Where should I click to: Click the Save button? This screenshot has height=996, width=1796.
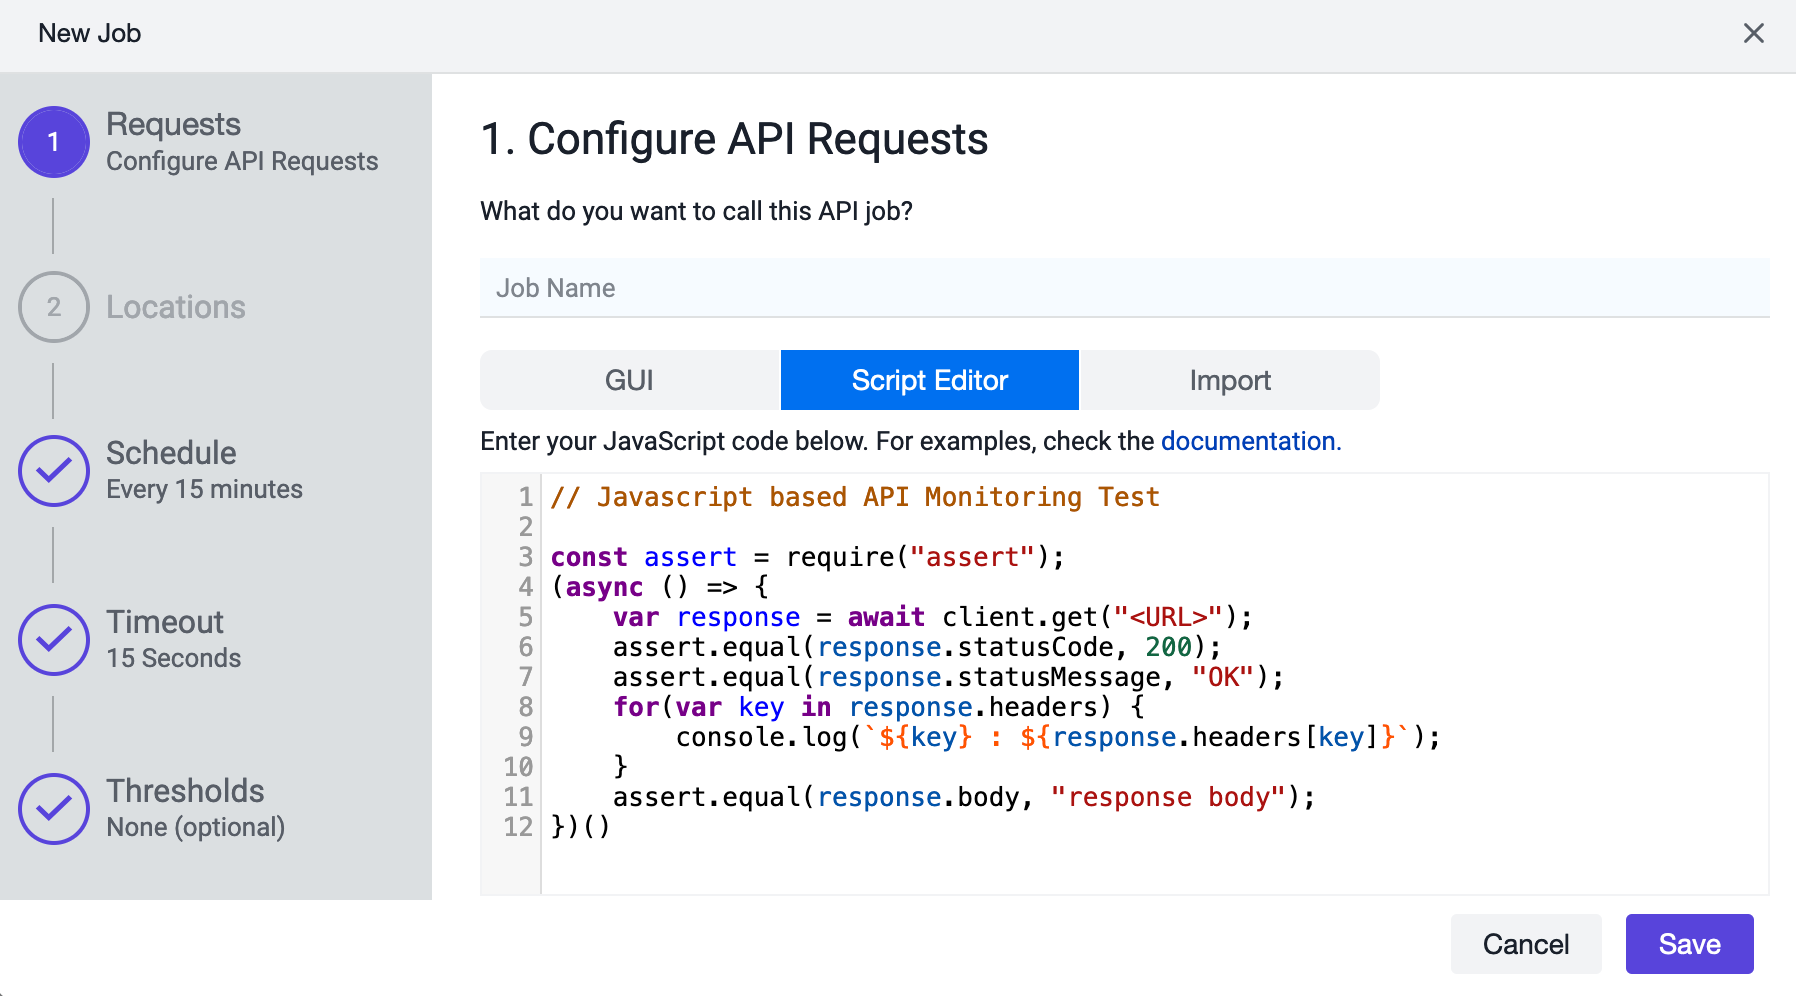1689,944
